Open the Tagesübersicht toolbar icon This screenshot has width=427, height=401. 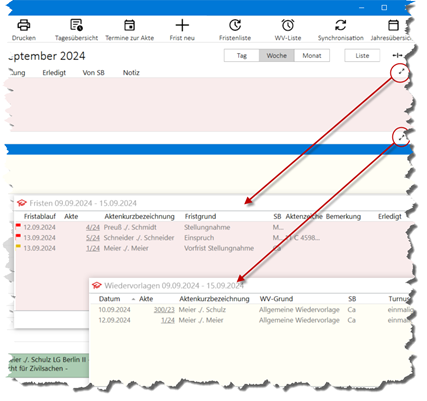[x=76, y=25]
